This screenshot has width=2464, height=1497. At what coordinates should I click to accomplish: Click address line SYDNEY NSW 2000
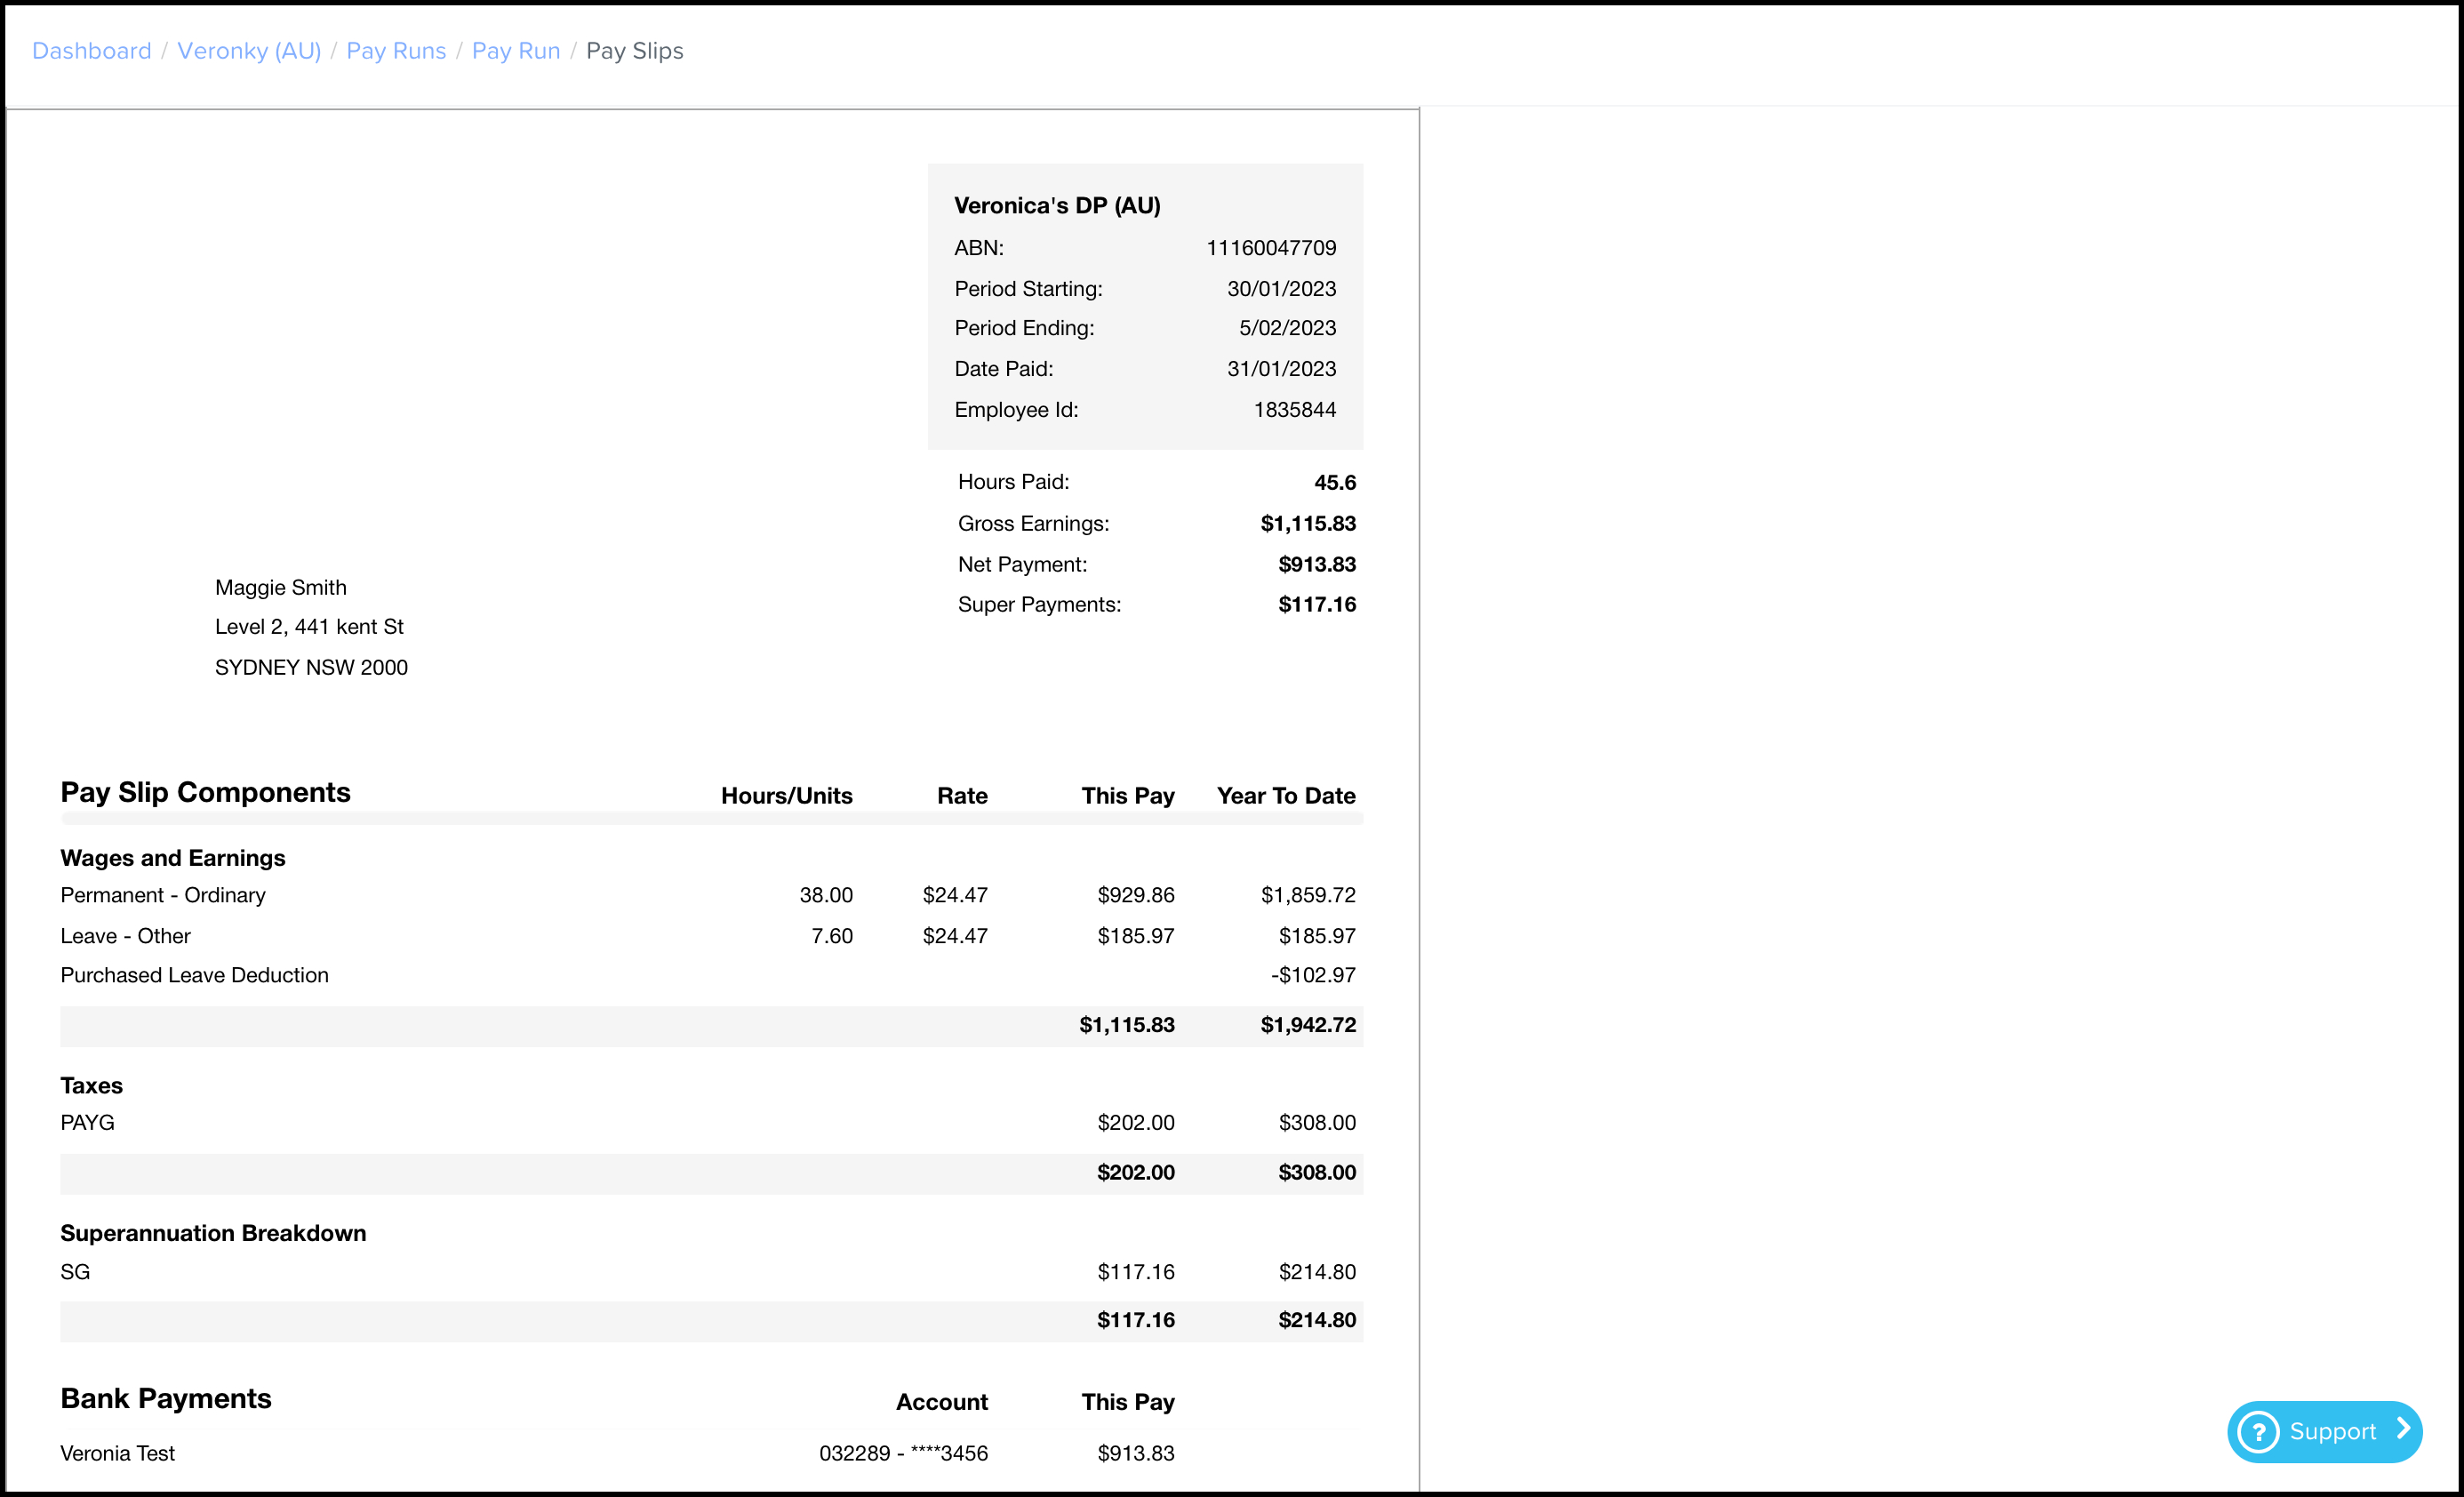[x=311, y=667]
